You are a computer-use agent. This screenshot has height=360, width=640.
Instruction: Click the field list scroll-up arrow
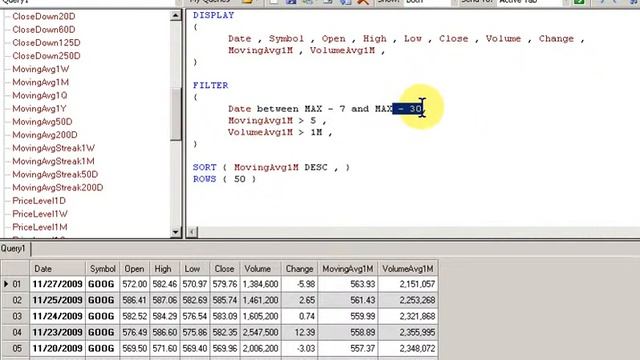(x=176, y=16)
